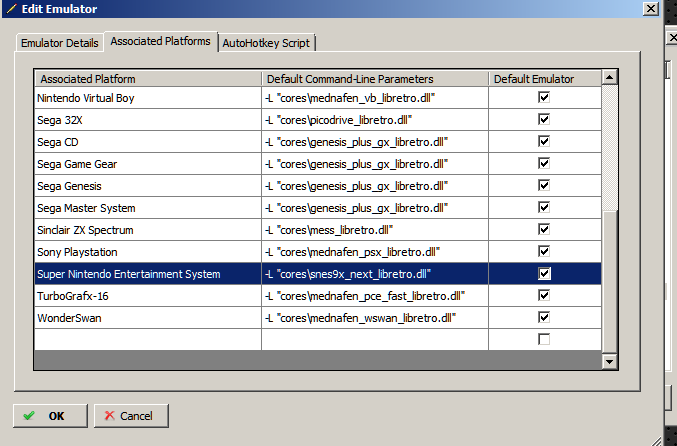Select the Nintendo Virtual Boy platform cell
The width and height of the screenshot is (677, 446).
(x=148, y=98)
